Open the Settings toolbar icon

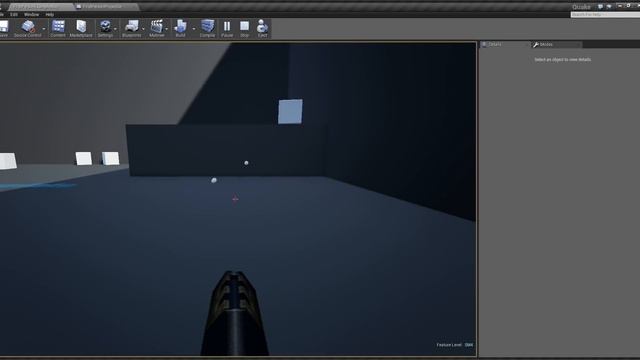point(105,29)
